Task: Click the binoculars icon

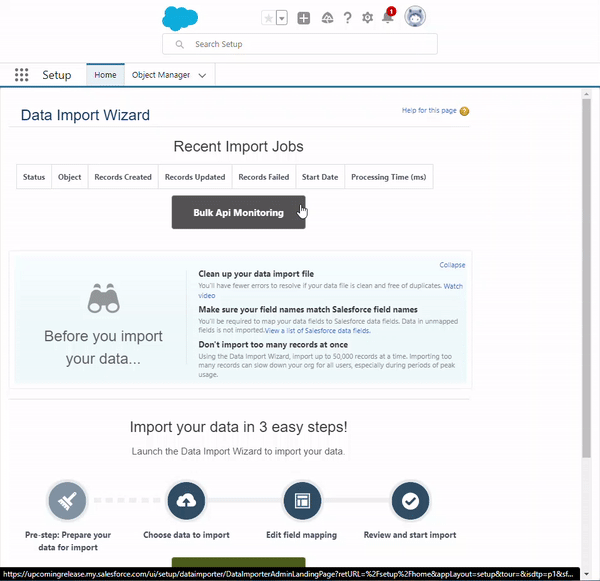Action: (x=103, y=299)
